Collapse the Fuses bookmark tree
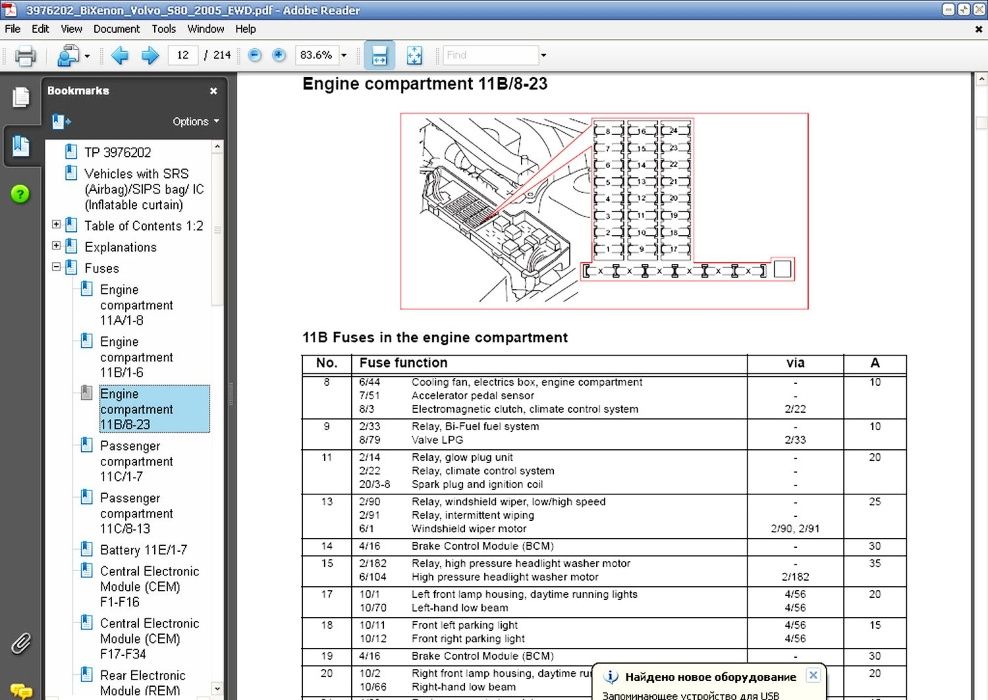 [56, 268]
